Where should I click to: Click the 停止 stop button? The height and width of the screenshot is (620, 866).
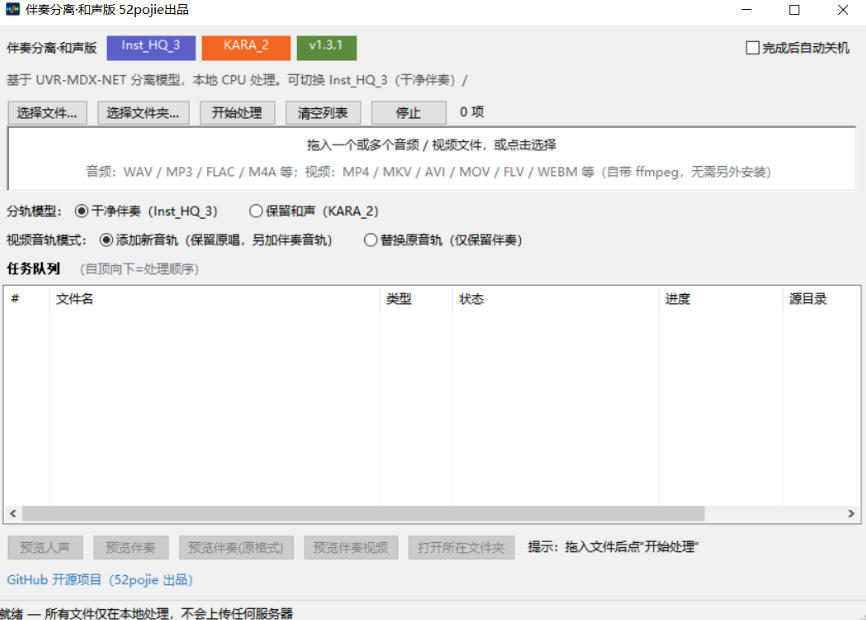coord(408,113)
